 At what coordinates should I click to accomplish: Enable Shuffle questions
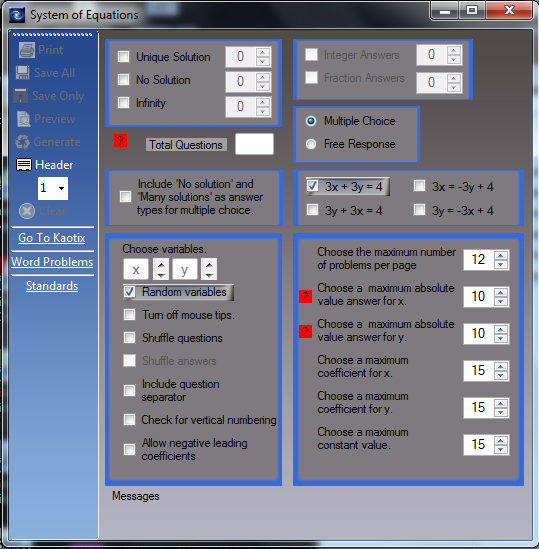point(129,338)
